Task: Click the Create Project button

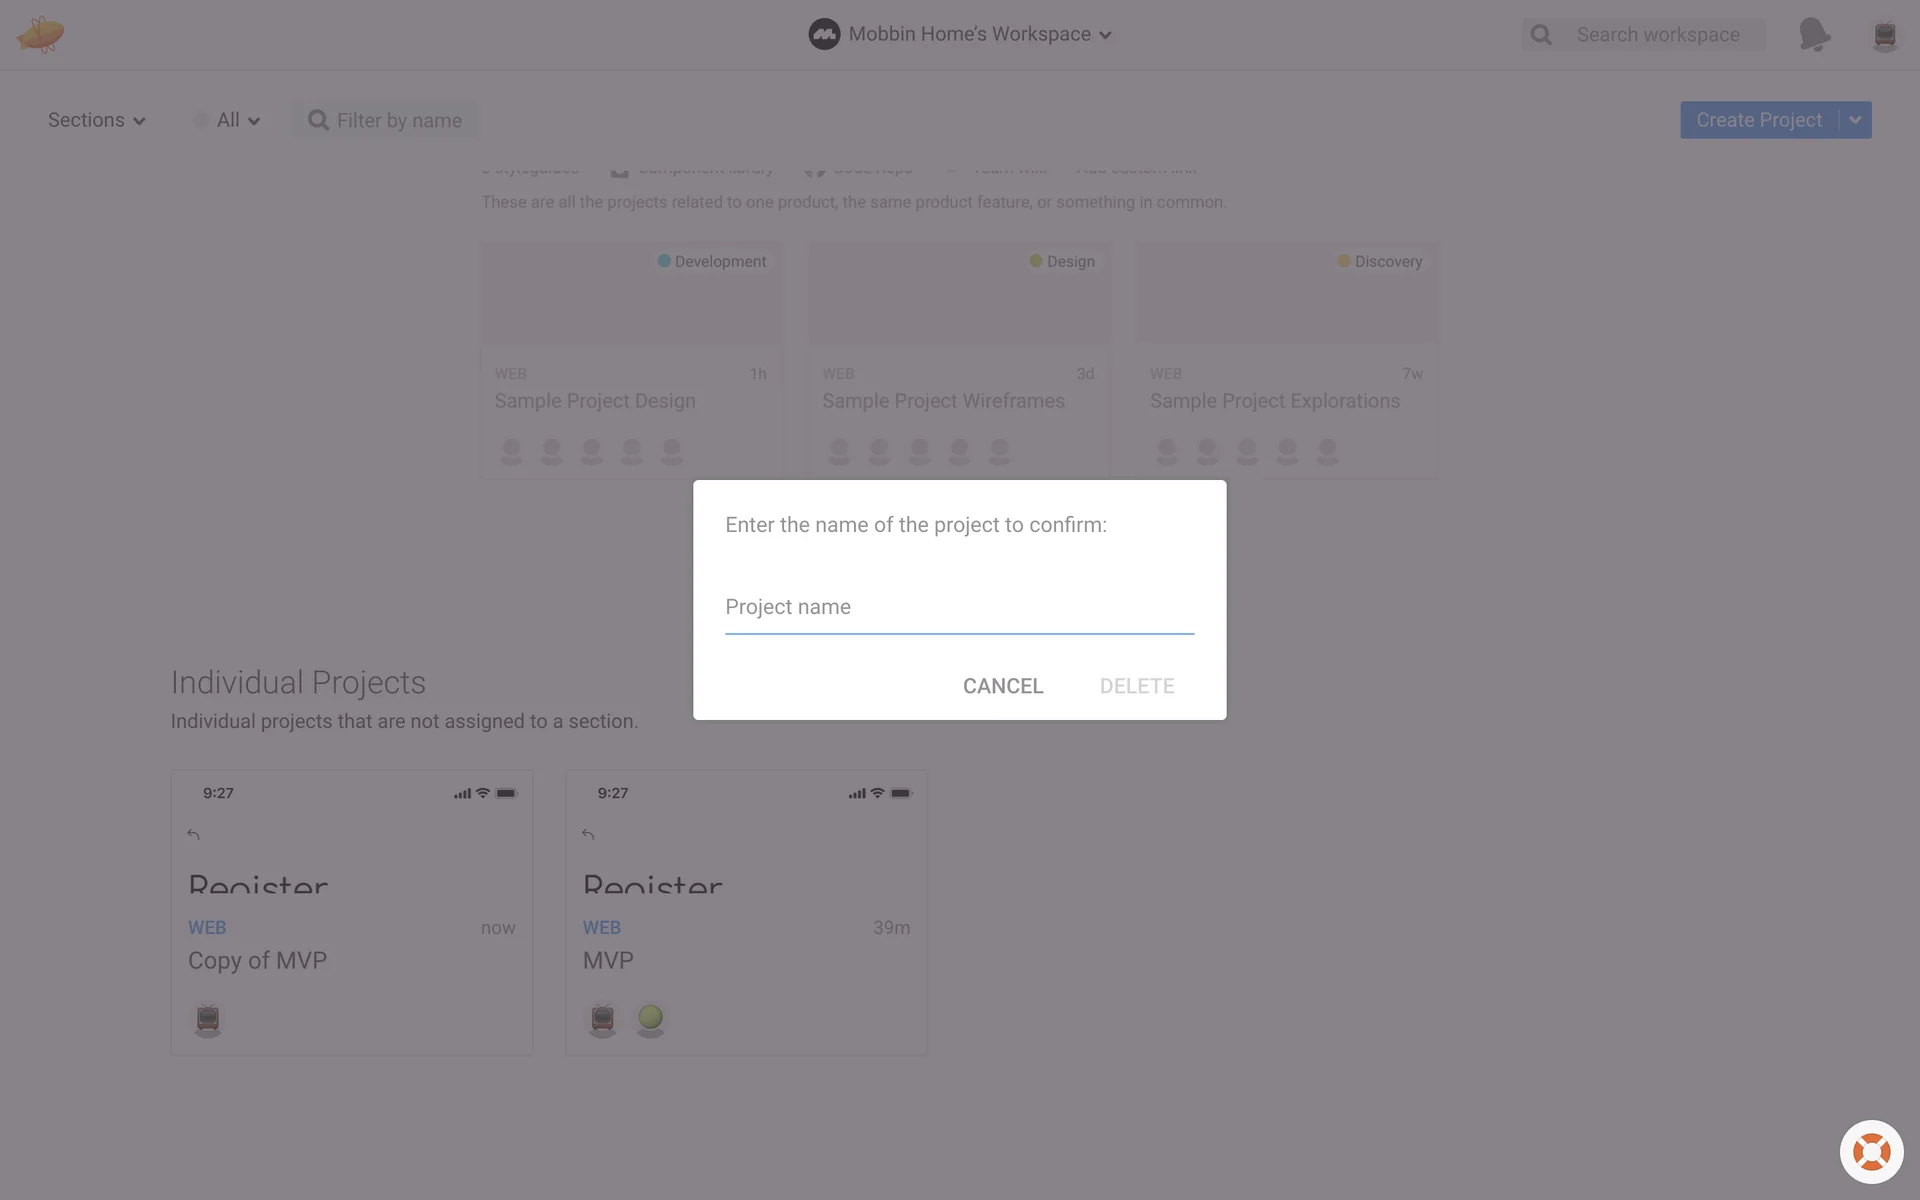Action: click(x=1758, y=120)
